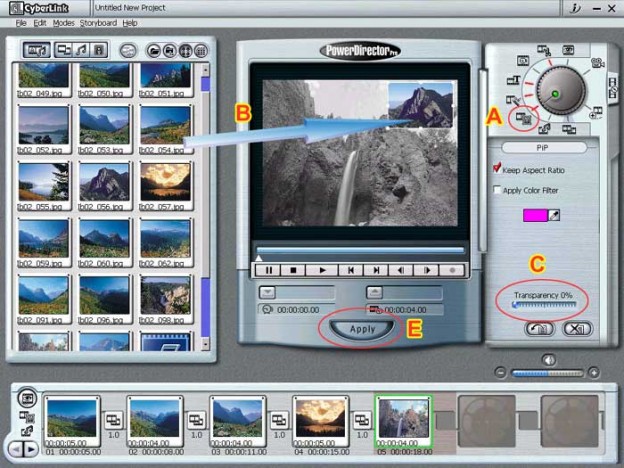Click the mark-out up arrow button
This screenshot has height=468, width=624.
(x=374, y=292)
